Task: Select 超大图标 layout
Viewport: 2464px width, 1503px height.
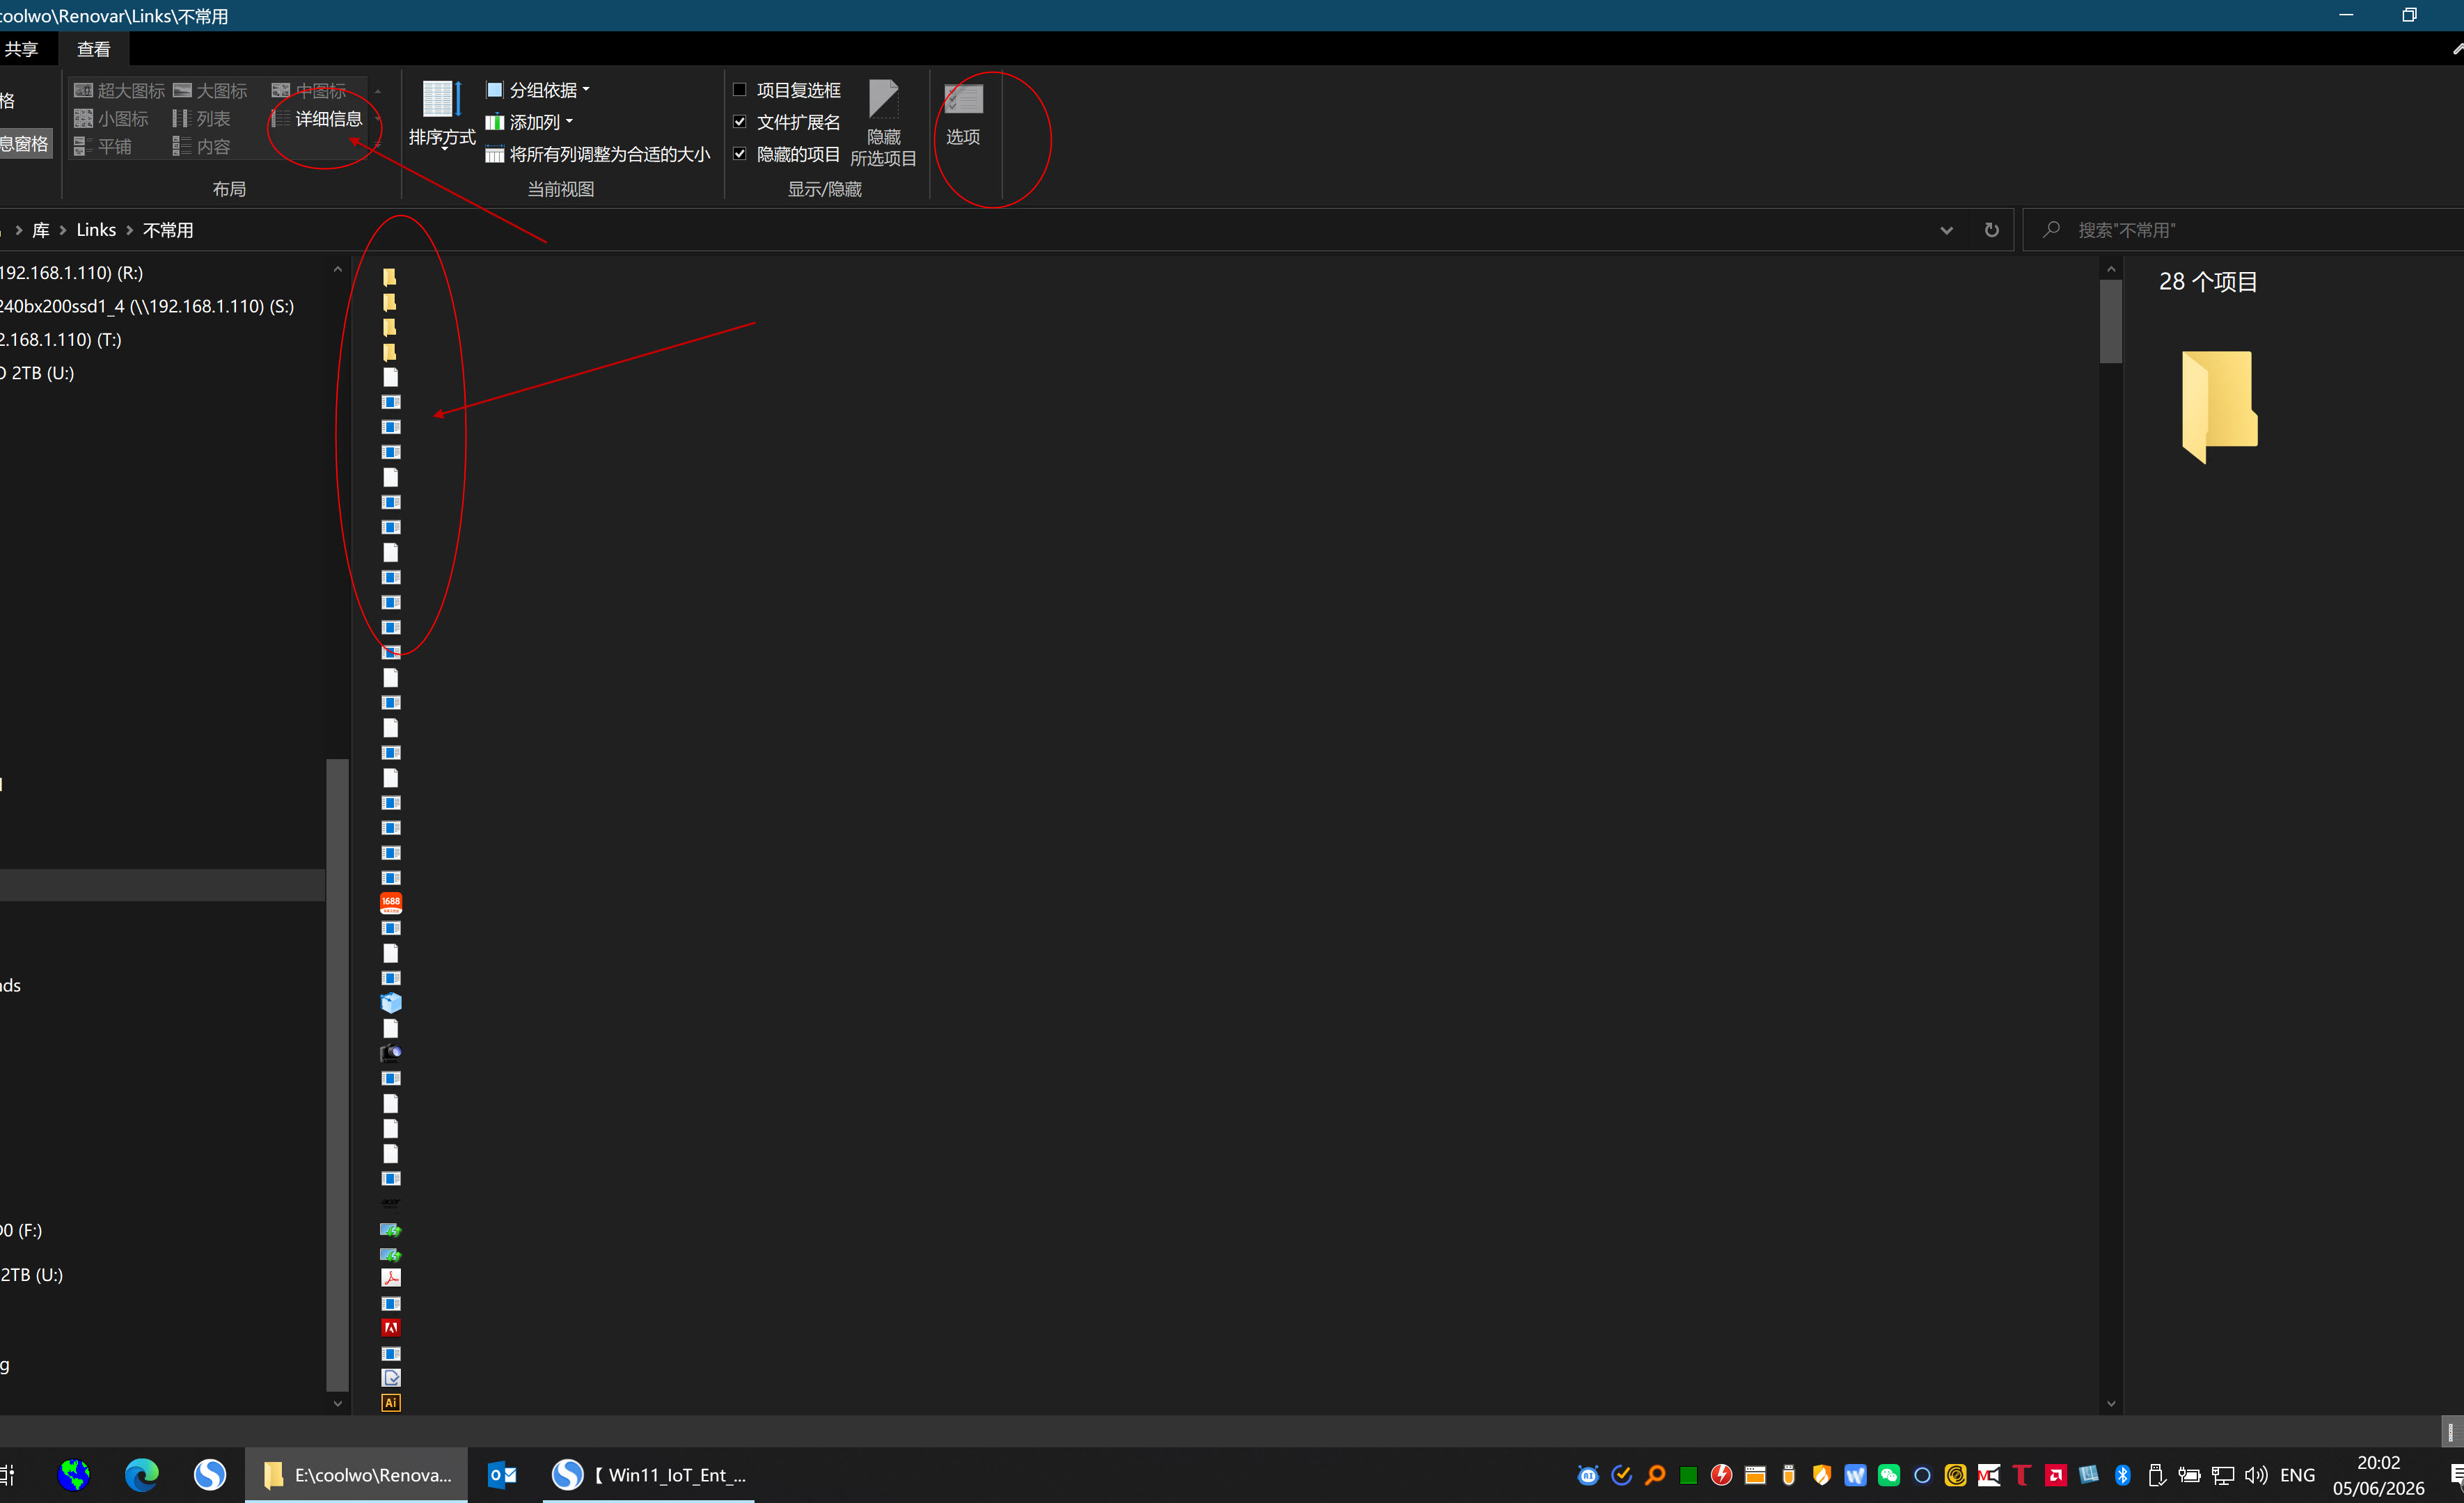Action: coord(119,91)
